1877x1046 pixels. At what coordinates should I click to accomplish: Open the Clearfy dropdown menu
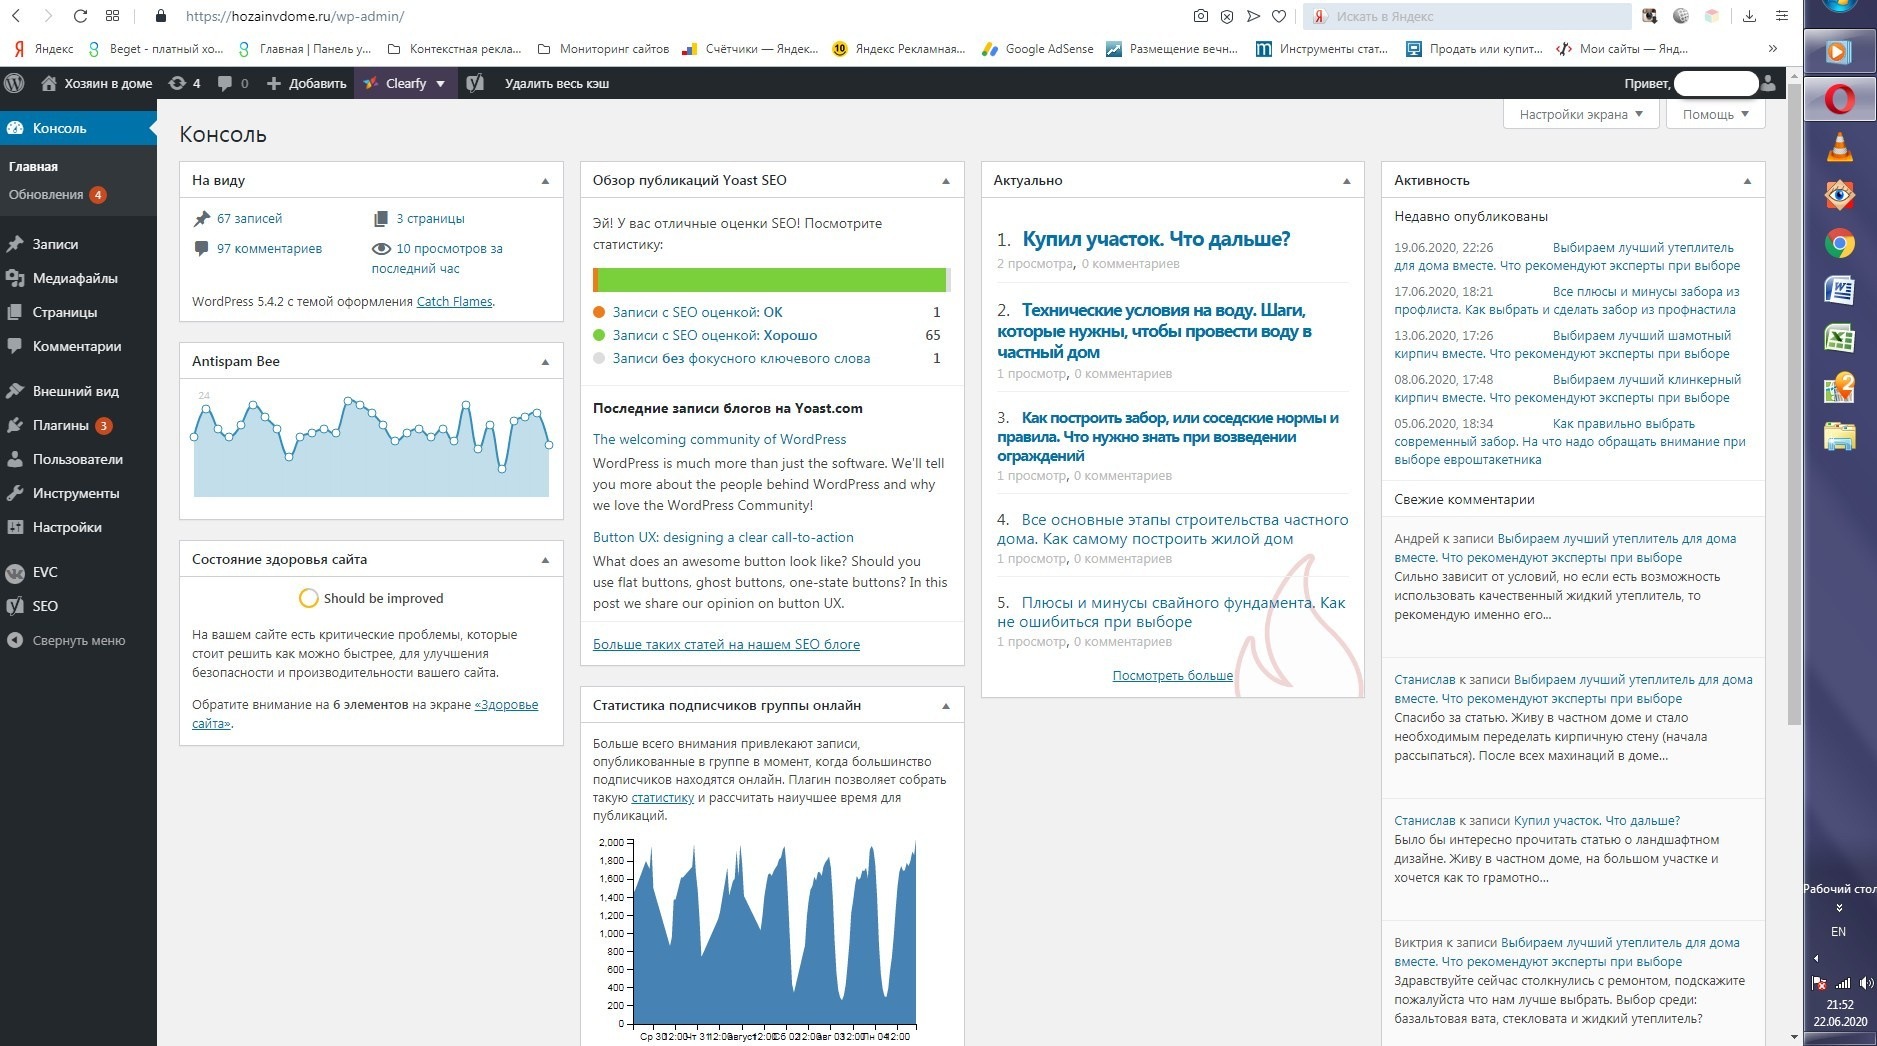point(407,84)
